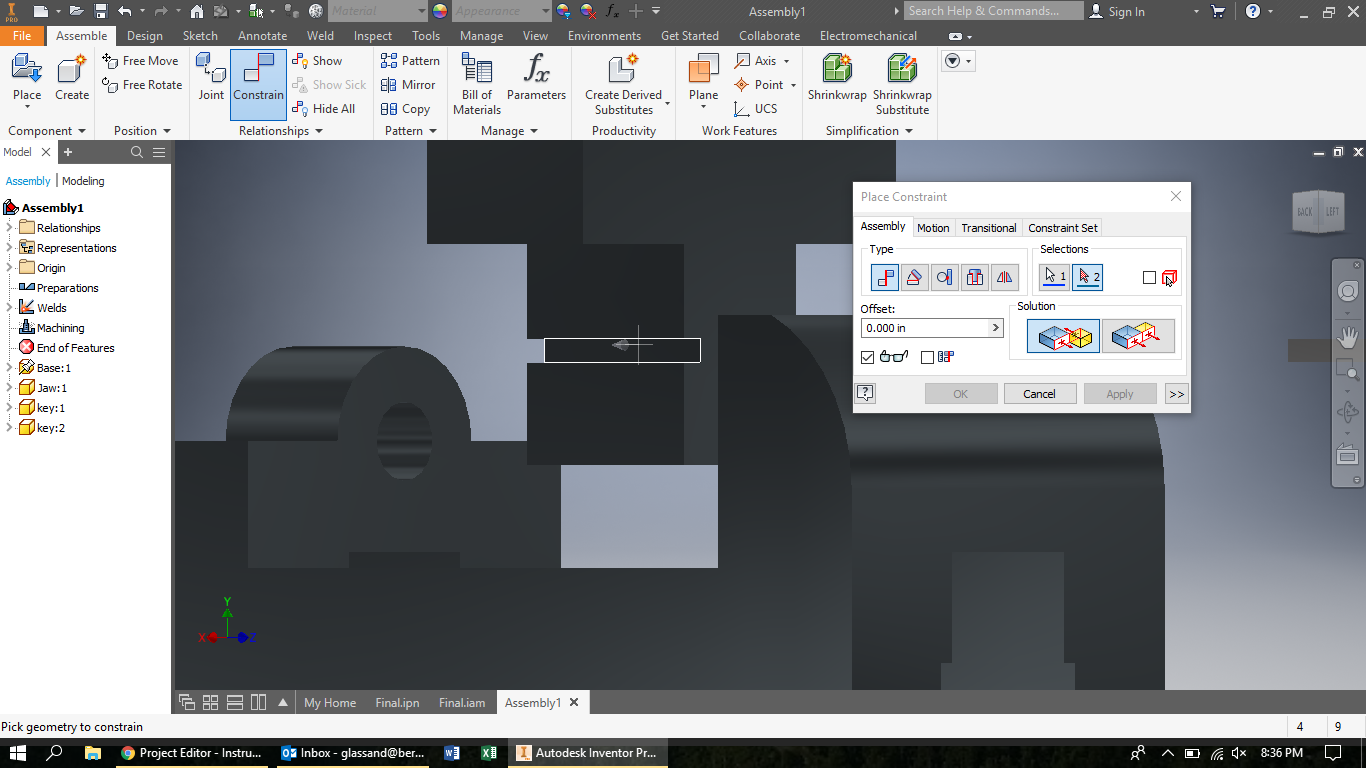The height and width of the screenshot is (768, 1366).
Task: Select the Free Move tool
Action: click(x=140, y=61)
